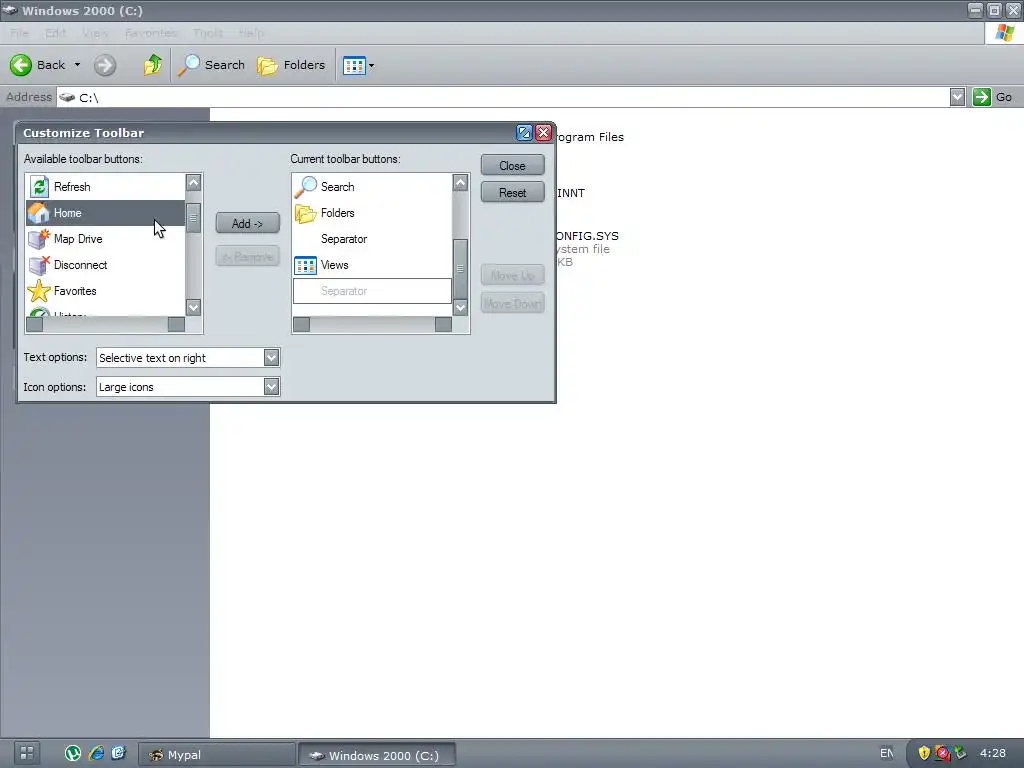Launch Internet Explorer from quick launch
Screen dimensions: 1024x768
pyautogui.click(x=96, y=754)
